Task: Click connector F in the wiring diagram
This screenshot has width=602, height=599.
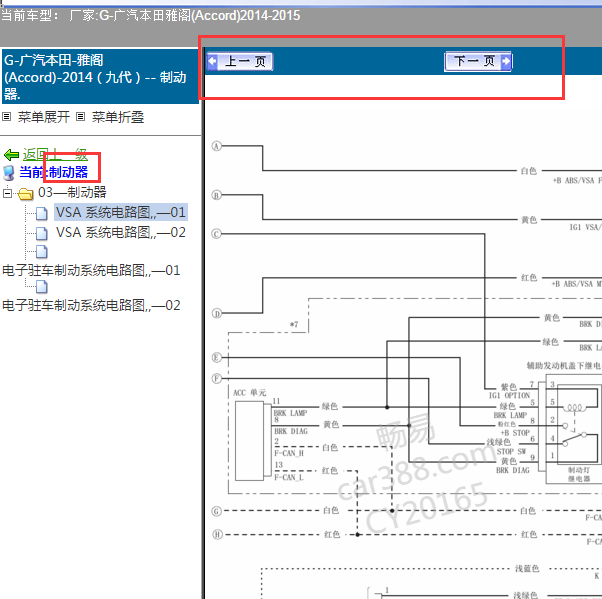Action: [217, 379]
